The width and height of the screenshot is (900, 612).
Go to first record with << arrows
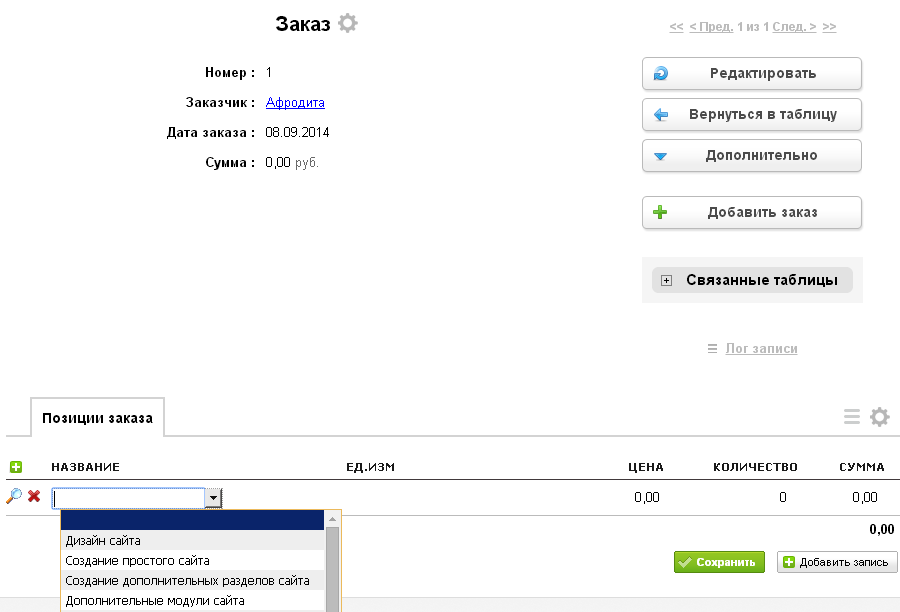[x=676, y=27]
